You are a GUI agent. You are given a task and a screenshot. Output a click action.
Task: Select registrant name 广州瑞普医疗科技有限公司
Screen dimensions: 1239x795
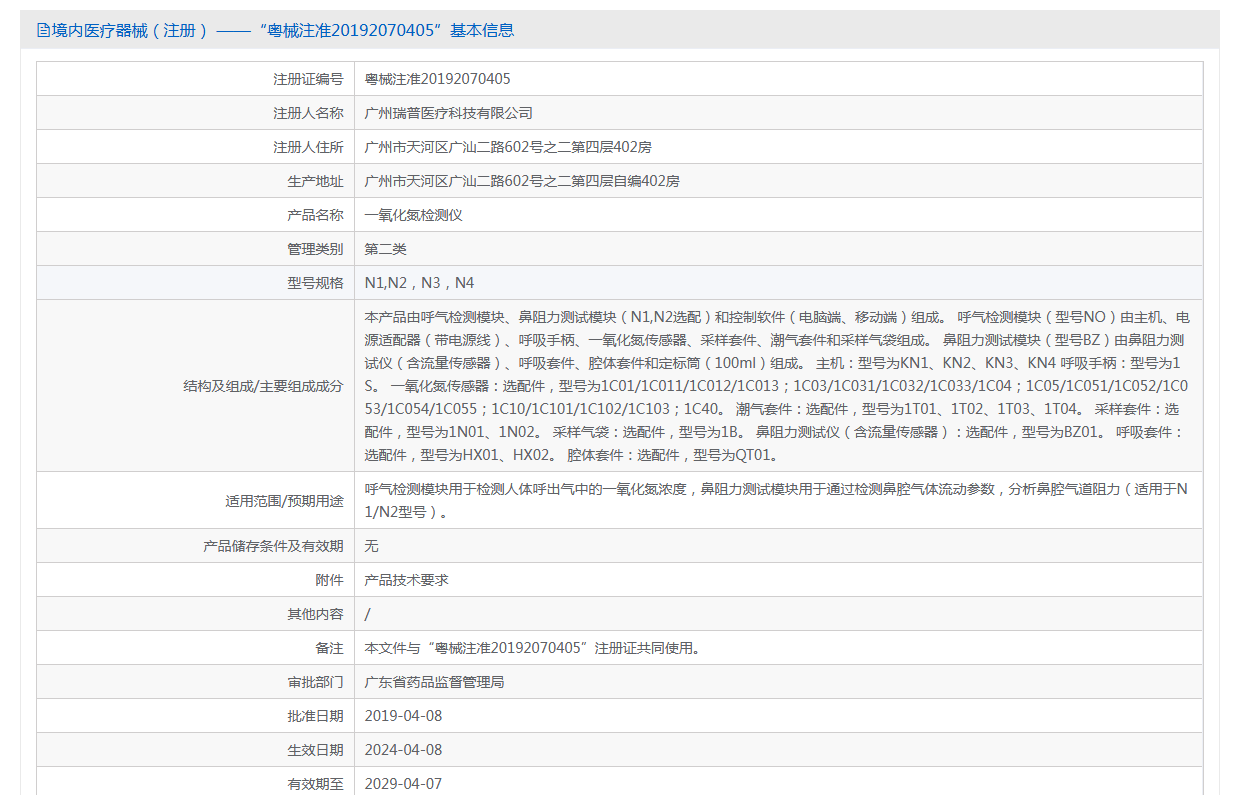(449, 113)
